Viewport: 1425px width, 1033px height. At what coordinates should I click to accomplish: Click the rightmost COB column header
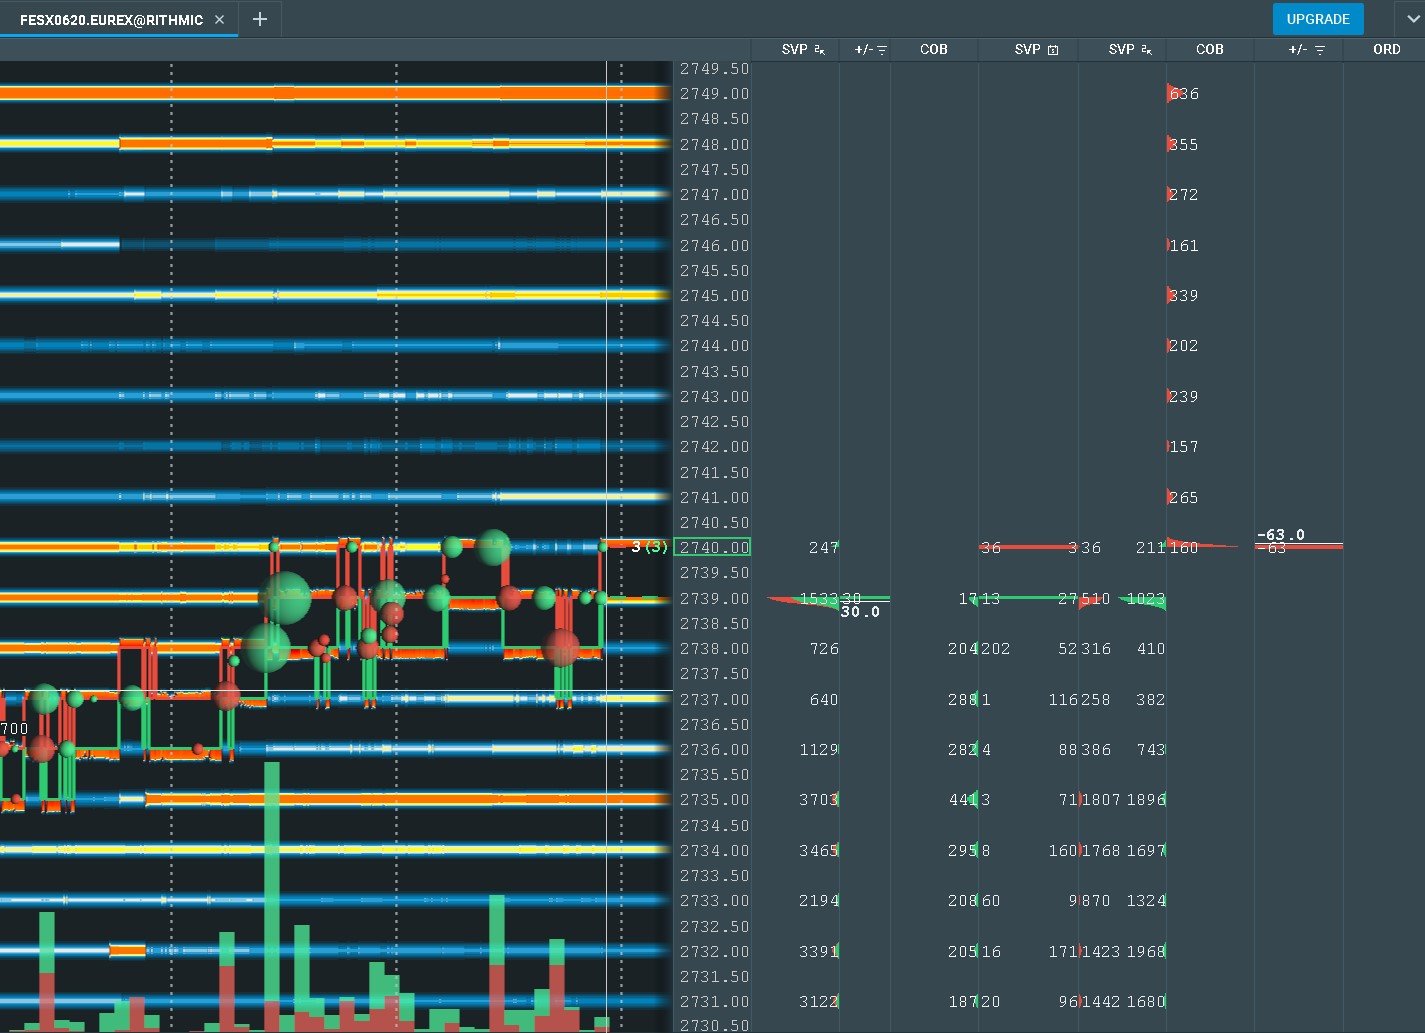(1209, 49)
